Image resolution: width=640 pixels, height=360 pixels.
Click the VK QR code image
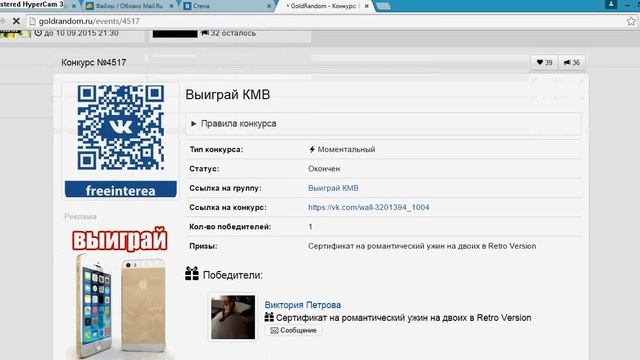tap(120, 128)
